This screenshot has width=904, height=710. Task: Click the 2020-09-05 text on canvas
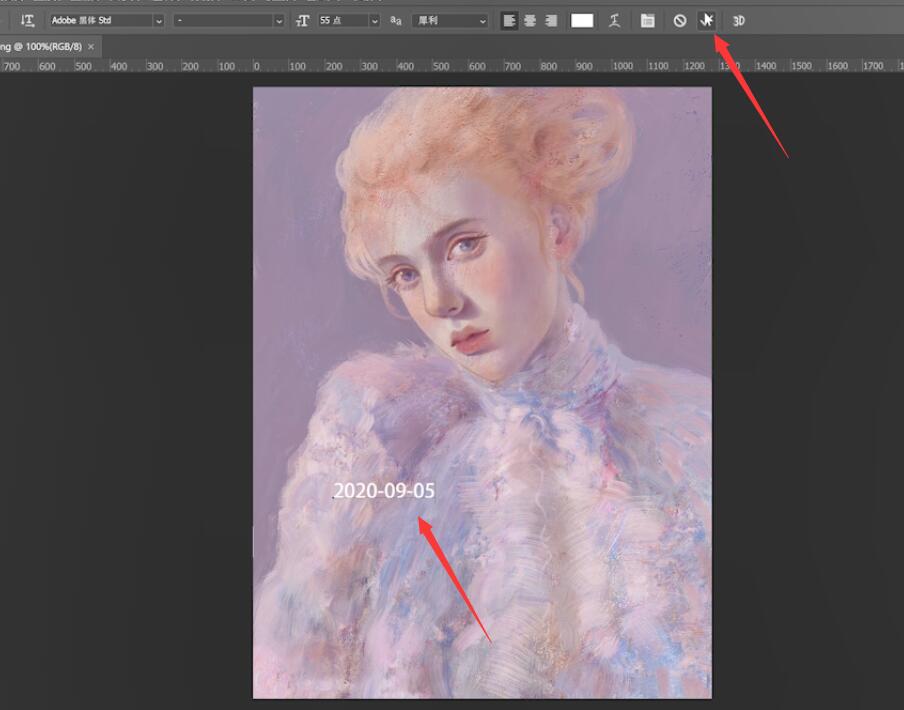point(384,490)
